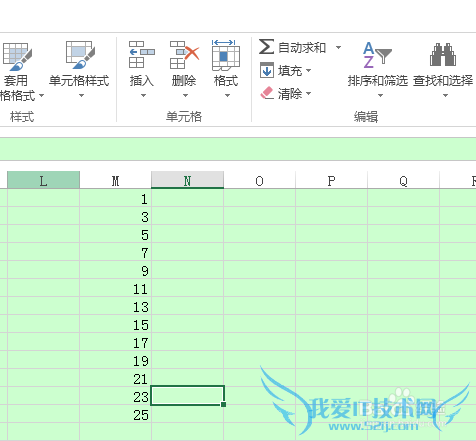Click the formula bar input area
This screenshot has height=441, width=476.
[238, 149]
